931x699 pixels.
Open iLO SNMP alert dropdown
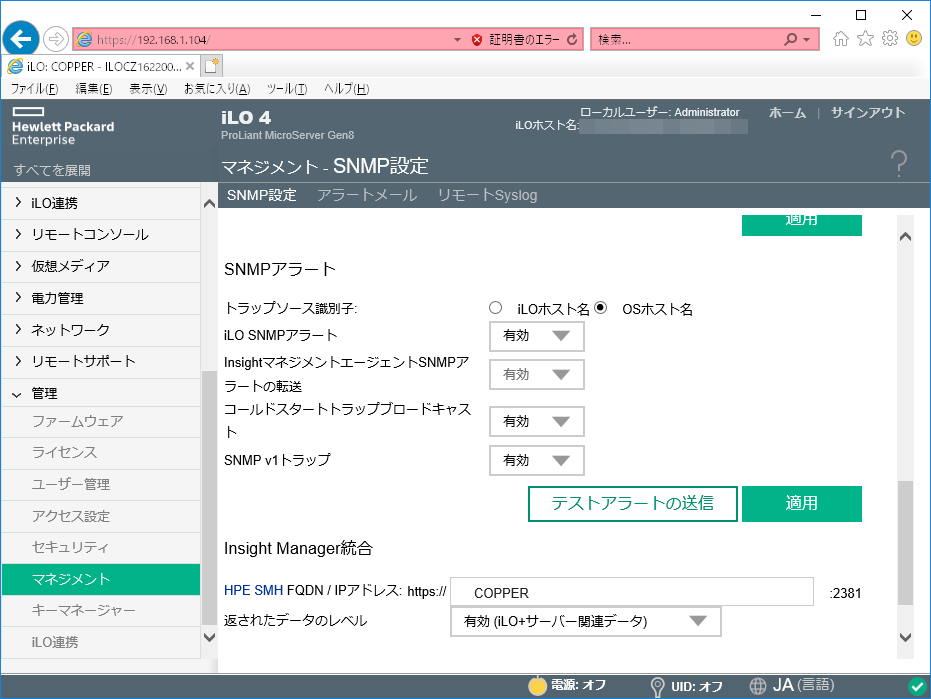537,336
